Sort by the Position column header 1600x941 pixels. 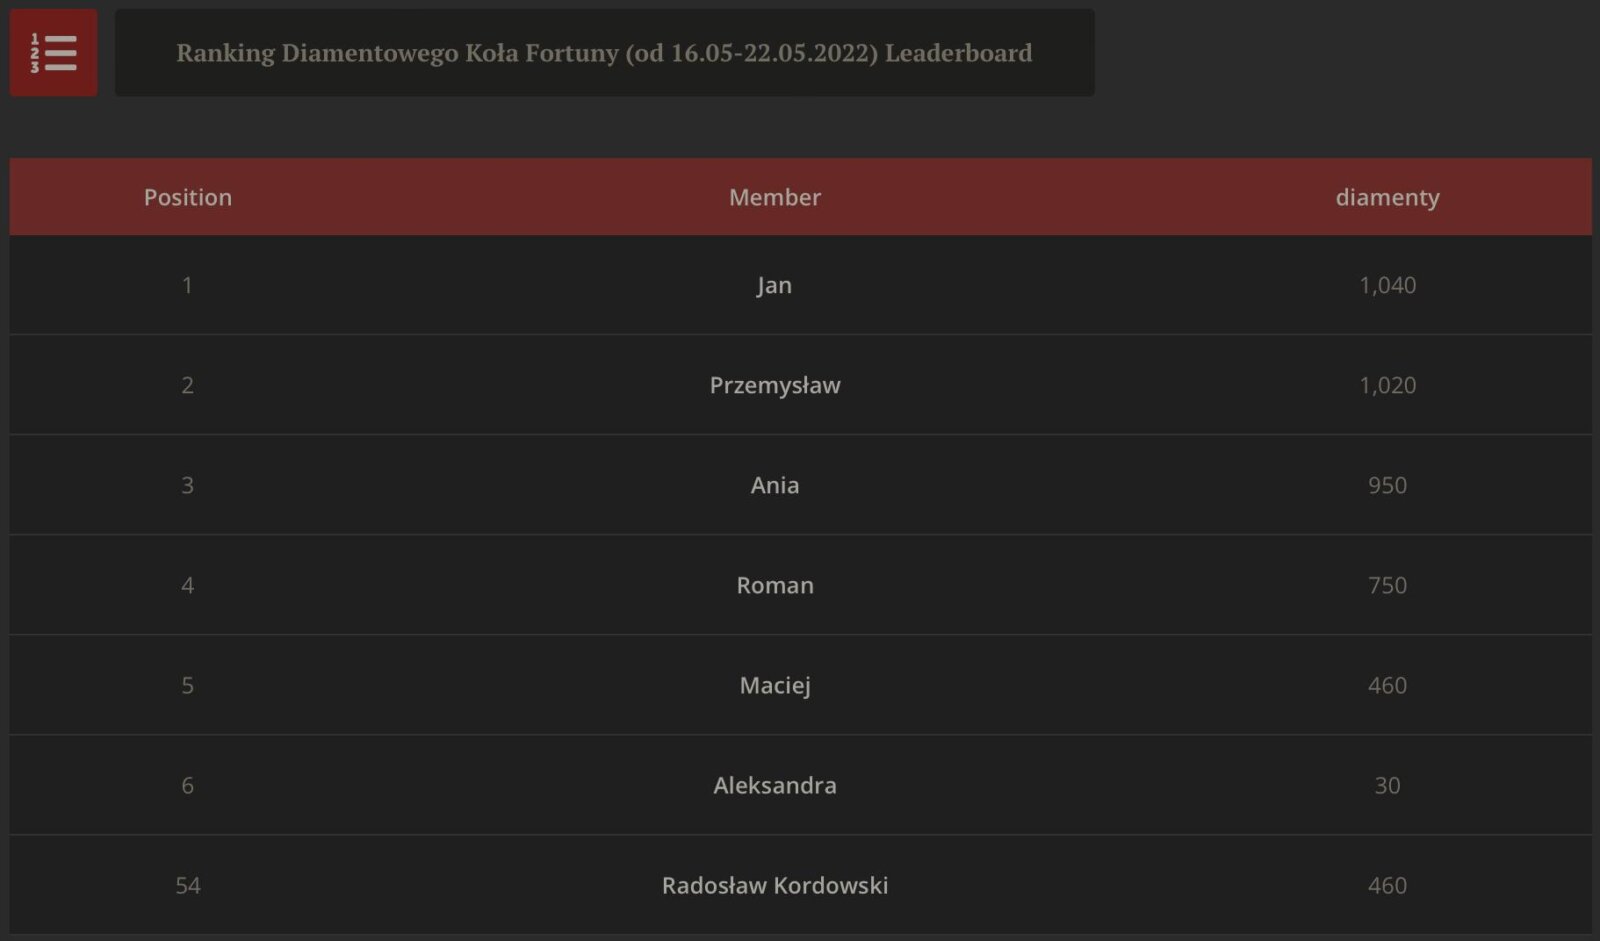click(x=188, y=197)
